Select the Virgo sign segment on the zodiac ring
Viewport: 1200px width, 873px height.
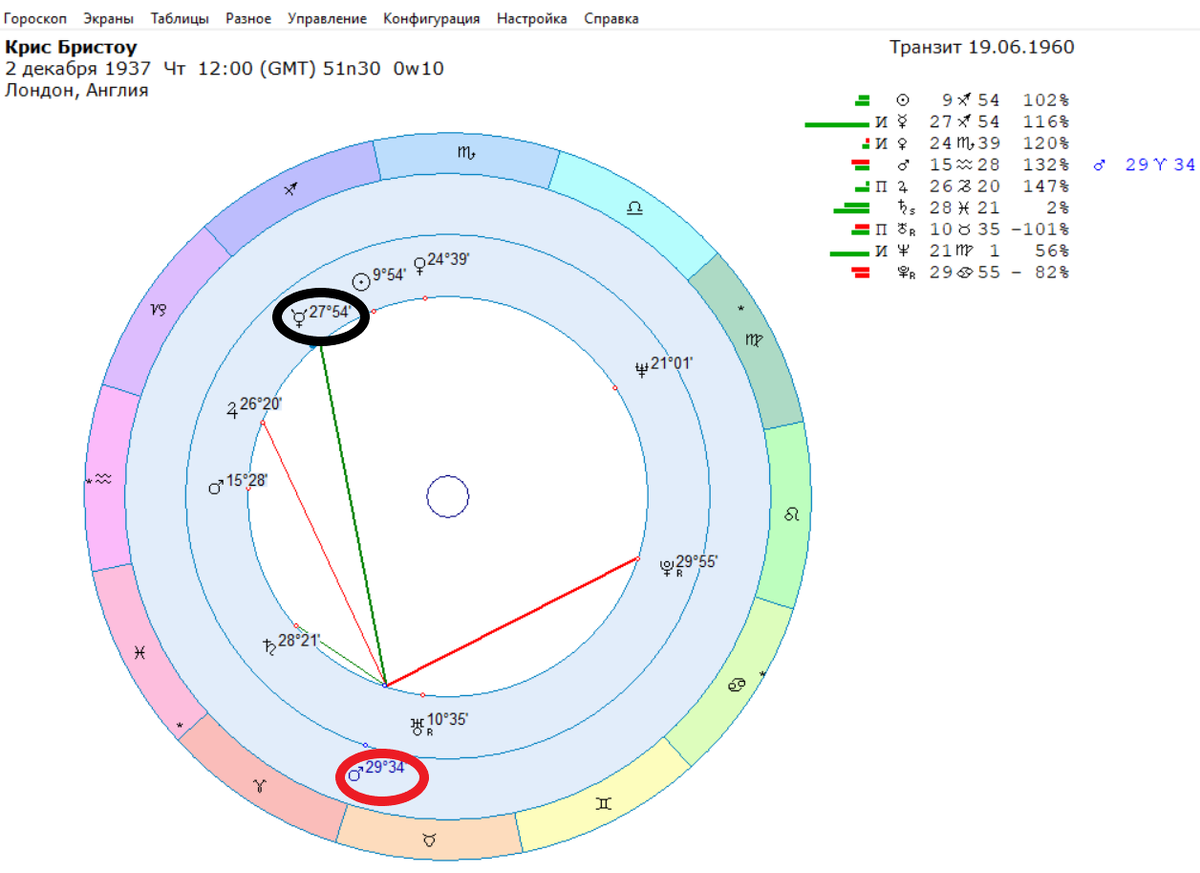[752, 338]
